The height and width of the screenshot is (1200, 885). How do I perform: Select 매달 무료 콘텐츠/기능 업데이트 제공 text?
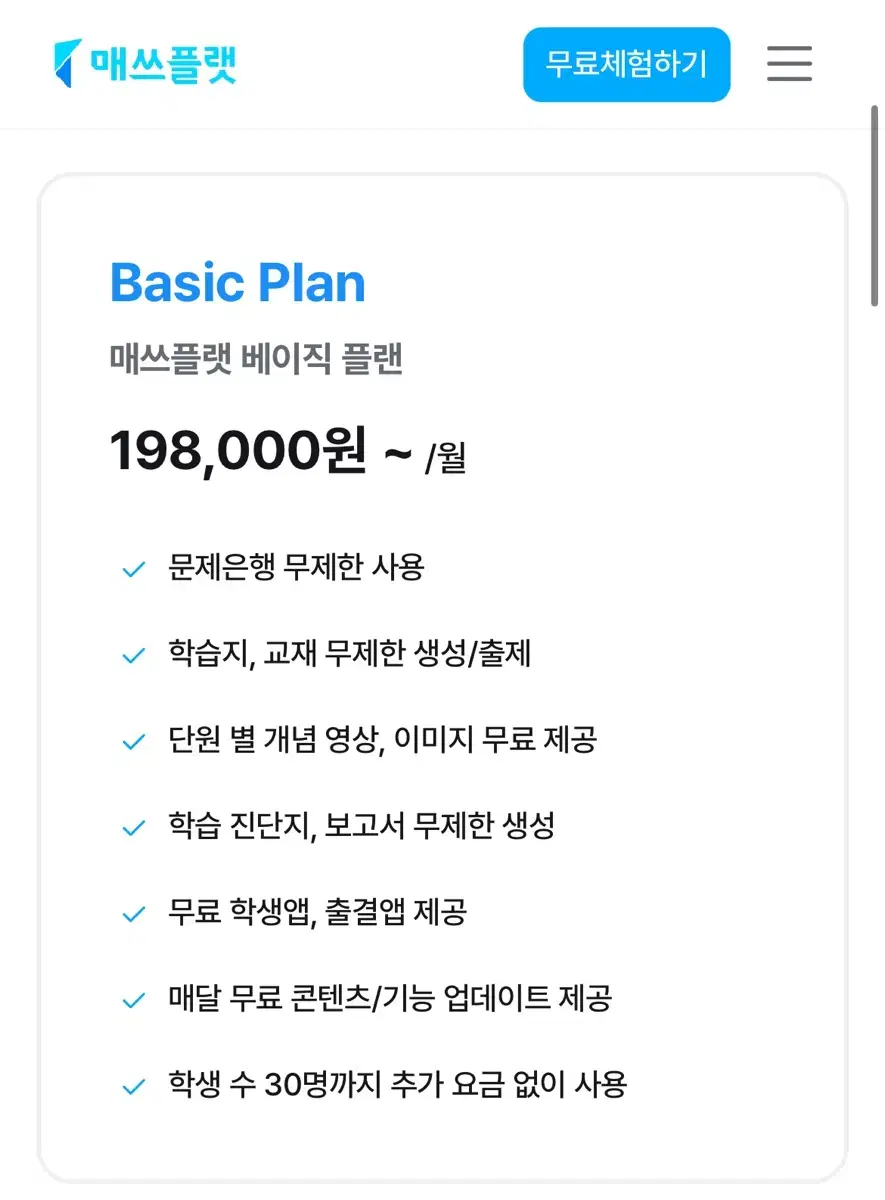coord(390,998)
